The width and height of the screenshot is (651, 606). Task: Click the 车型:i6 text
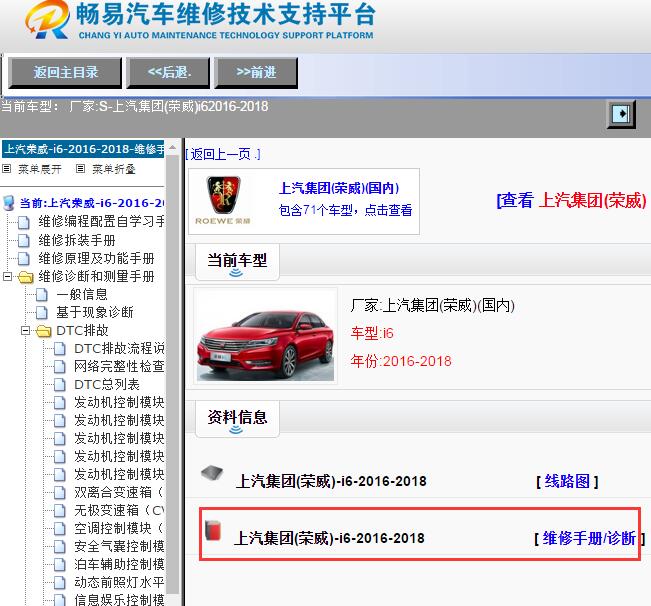pyautogui.click(x=372, y=333)
